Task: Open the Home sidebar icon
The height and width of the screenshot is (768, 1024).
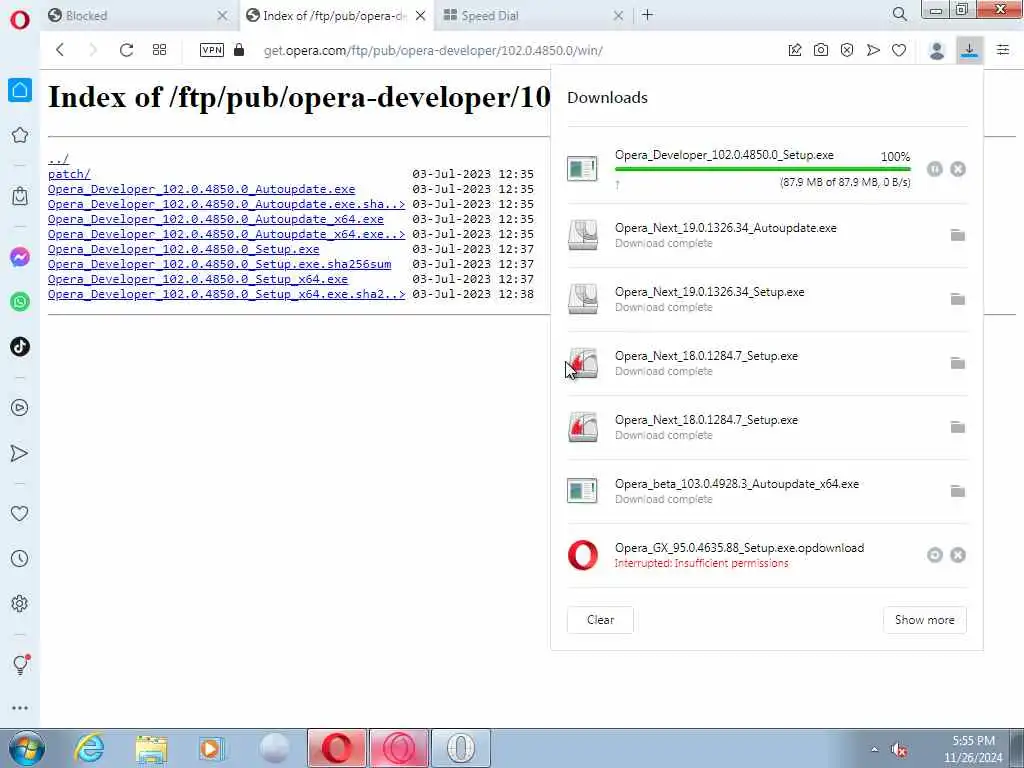Action: (20, 90)
